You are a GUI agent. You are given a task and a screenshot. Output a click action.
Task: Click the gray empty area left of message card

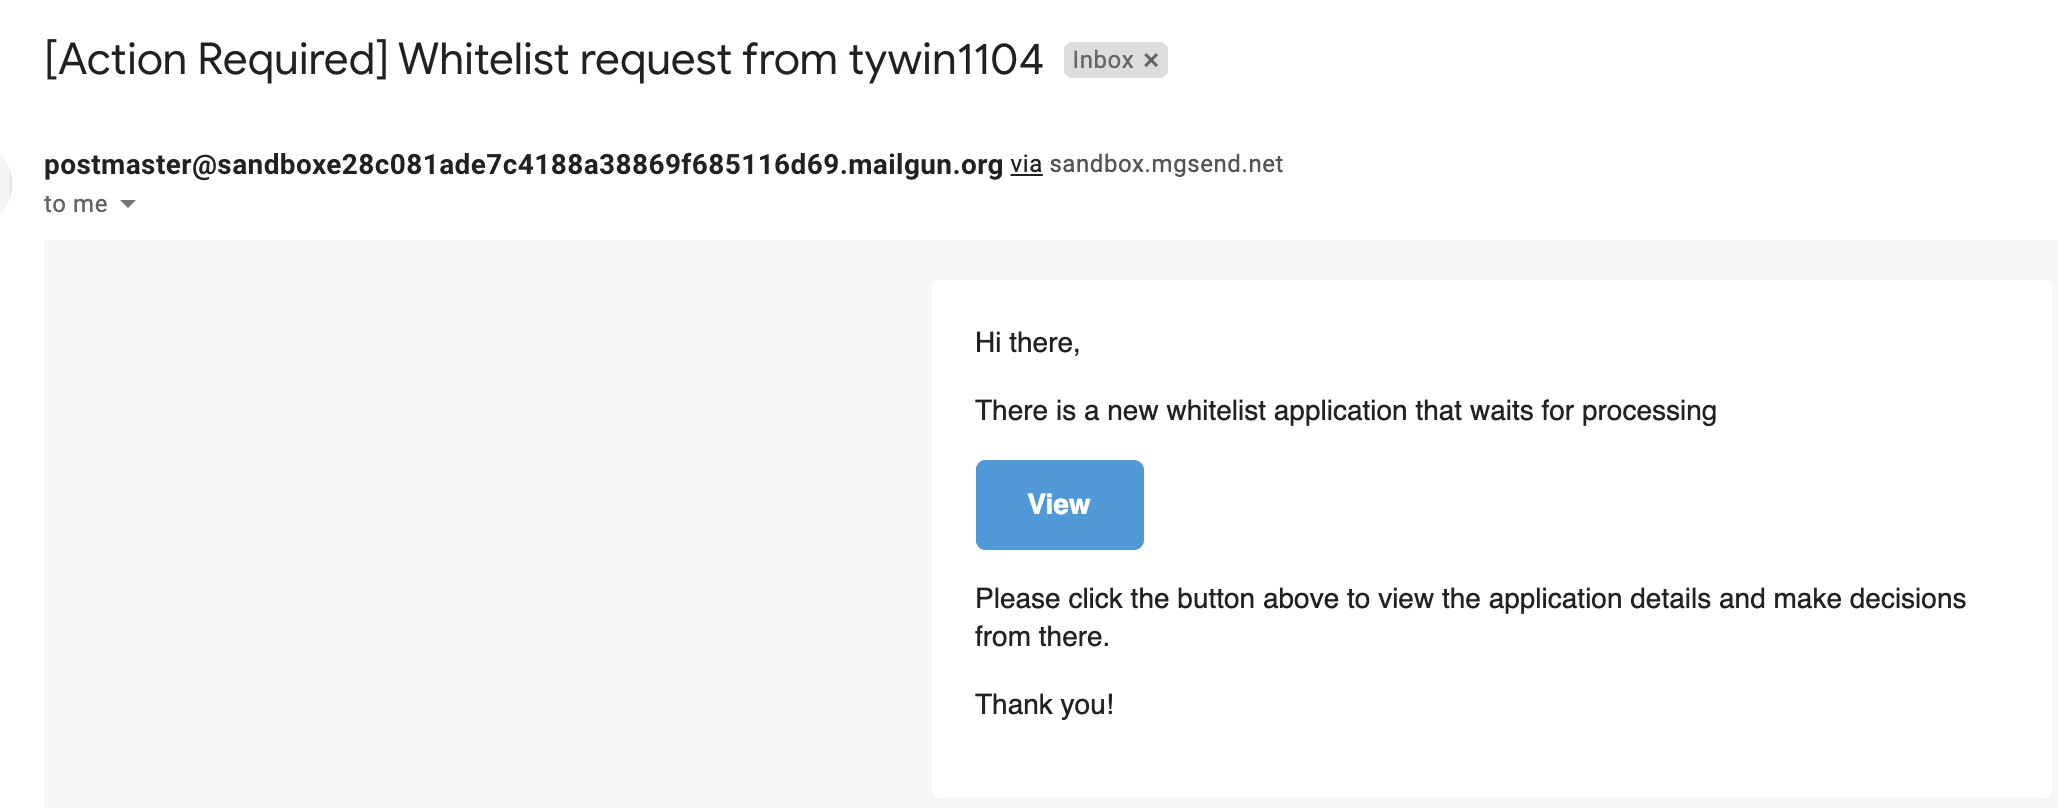(480, 520)
